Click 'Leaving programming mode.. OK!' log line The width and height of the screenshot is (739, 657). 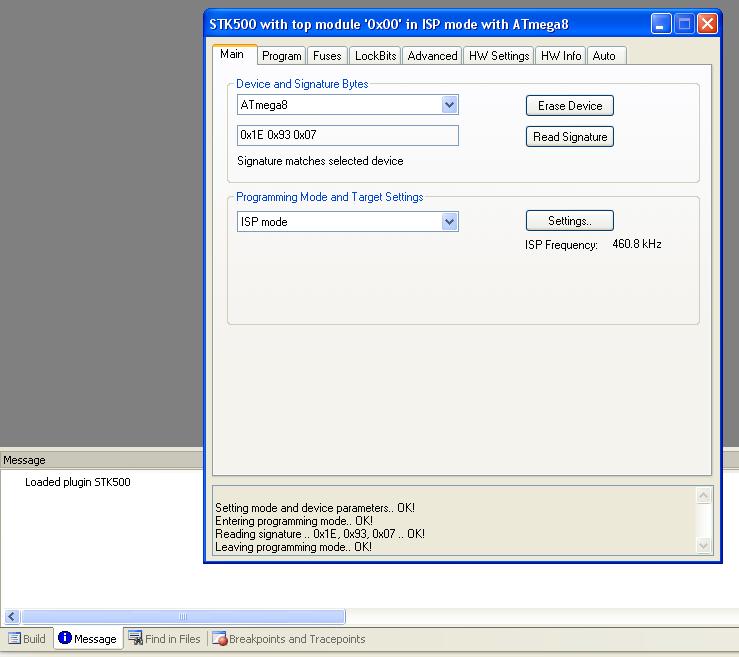293,547
